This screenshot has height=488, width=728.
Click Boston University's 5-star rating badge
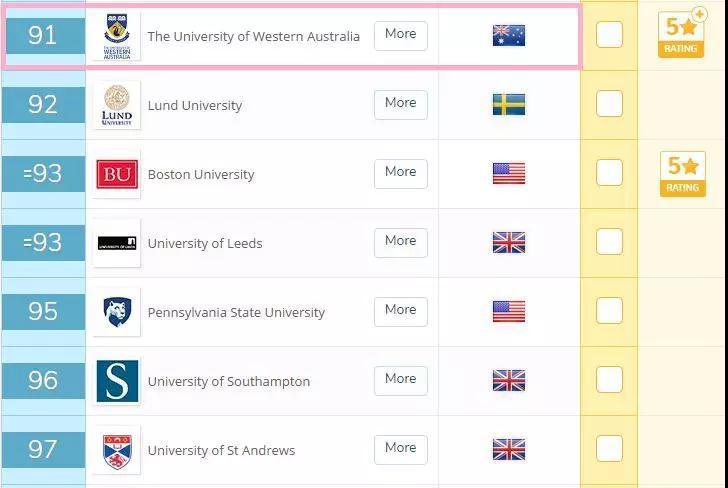point(682,174)
